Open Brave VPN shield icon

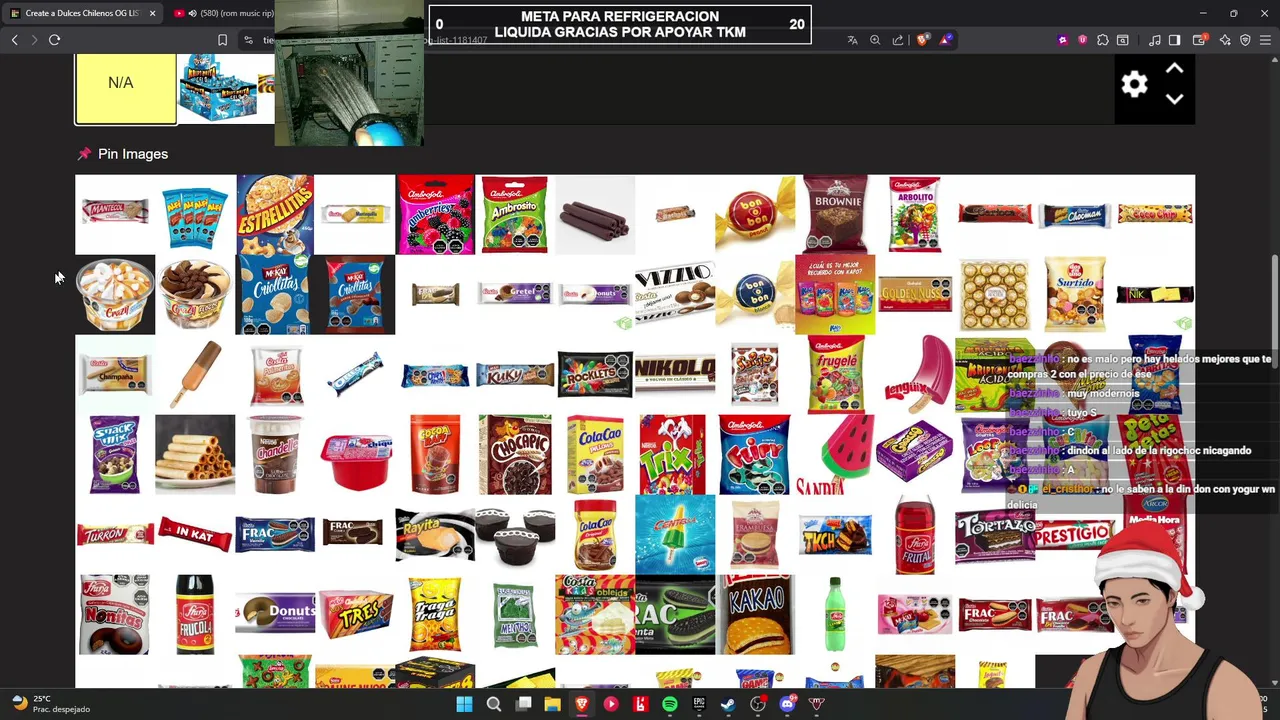[x=1245, y=40]
